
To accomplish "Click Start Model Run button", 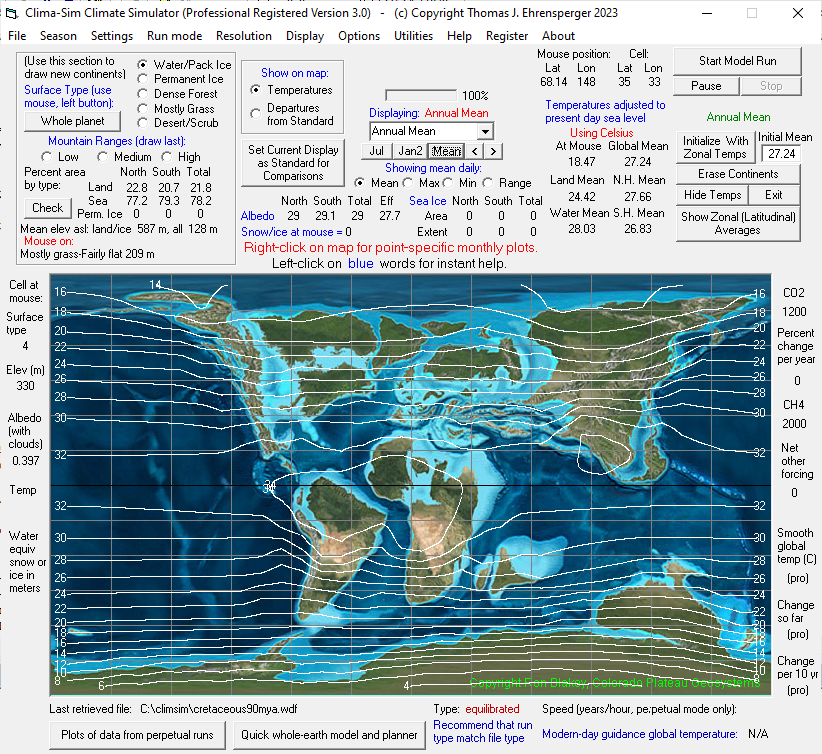I will click(737, 61).
